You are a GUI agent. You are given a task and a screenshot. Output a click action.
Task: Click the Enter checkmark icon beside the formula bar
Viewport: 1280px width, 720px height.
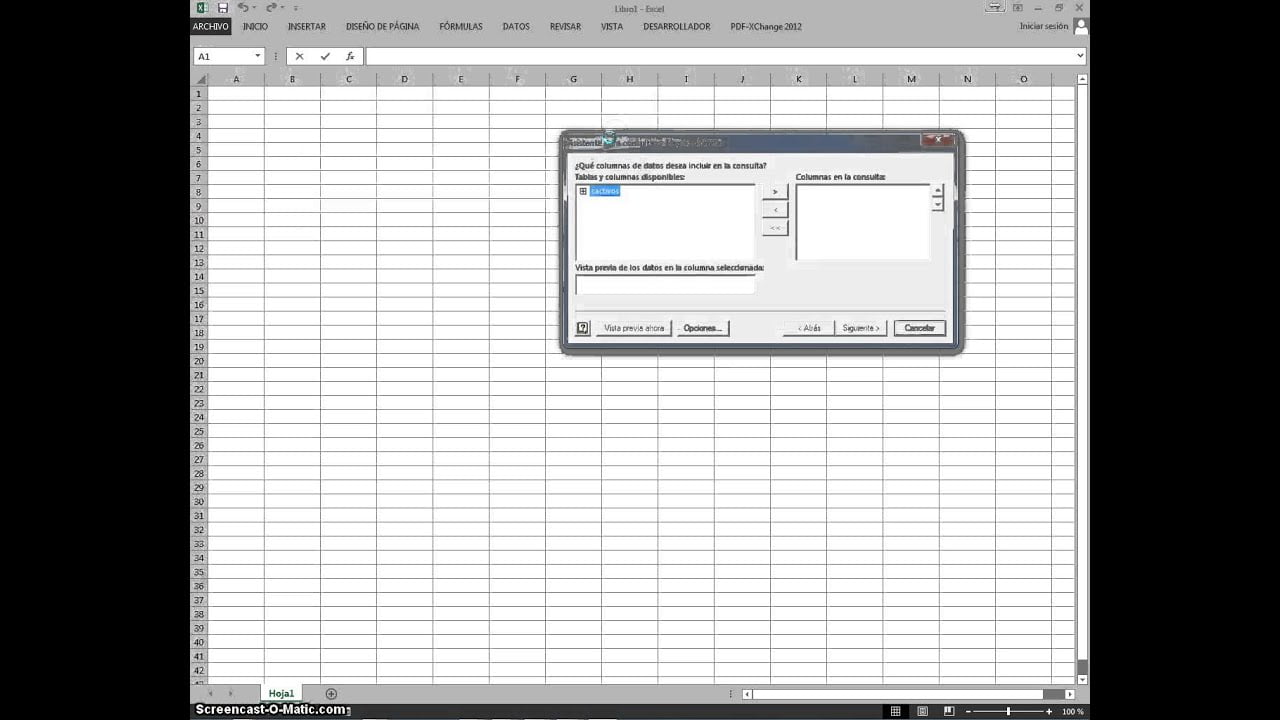(x=324, y=56)
